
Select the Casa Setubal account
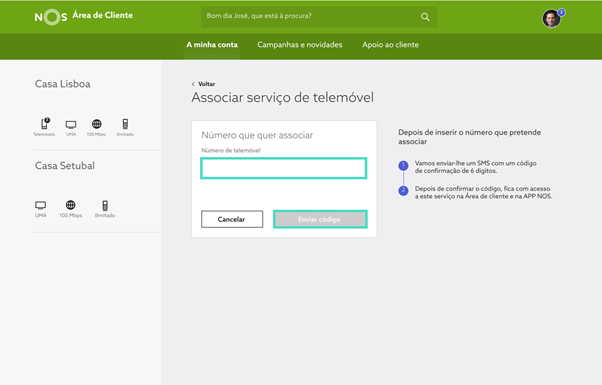click(x=65, y=165)
